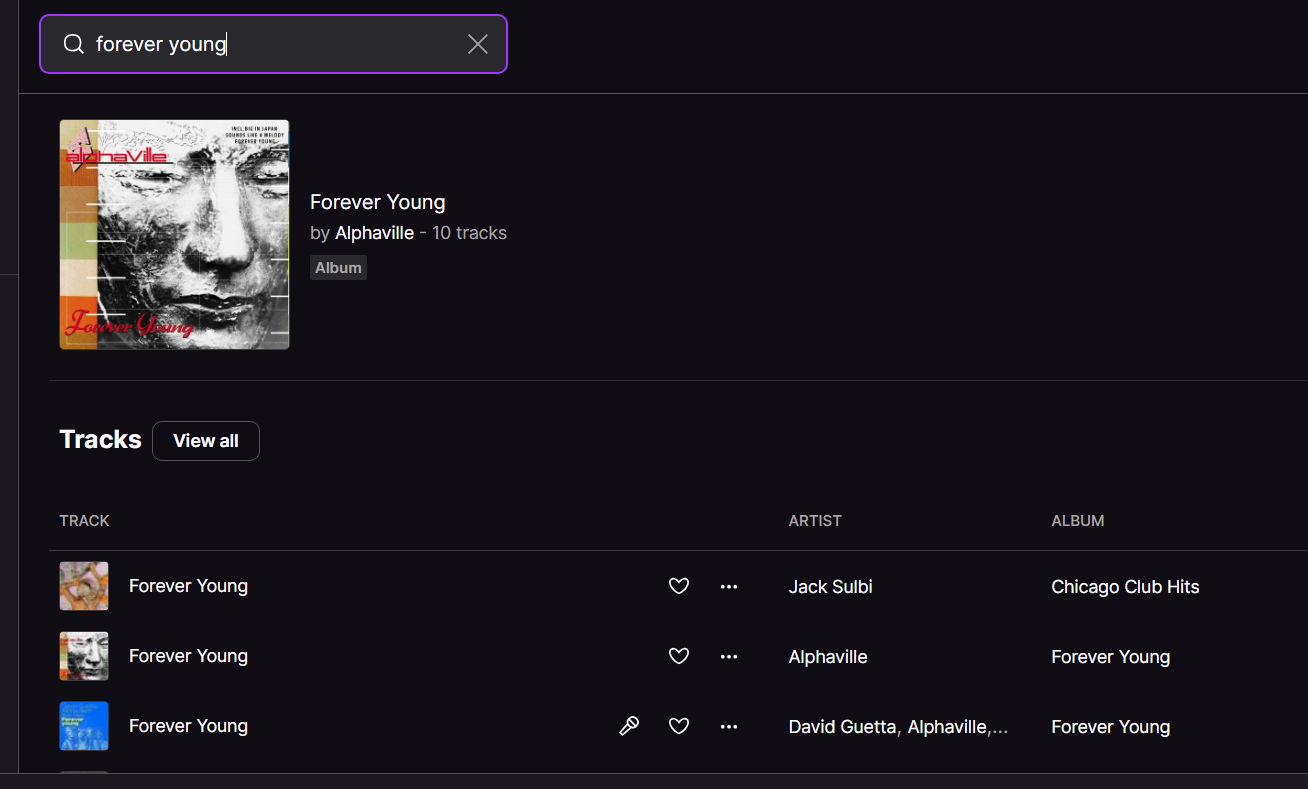Open more options for Alphaville track
The height and width of the screenshot is (789, 1308).
click(729, 656)
